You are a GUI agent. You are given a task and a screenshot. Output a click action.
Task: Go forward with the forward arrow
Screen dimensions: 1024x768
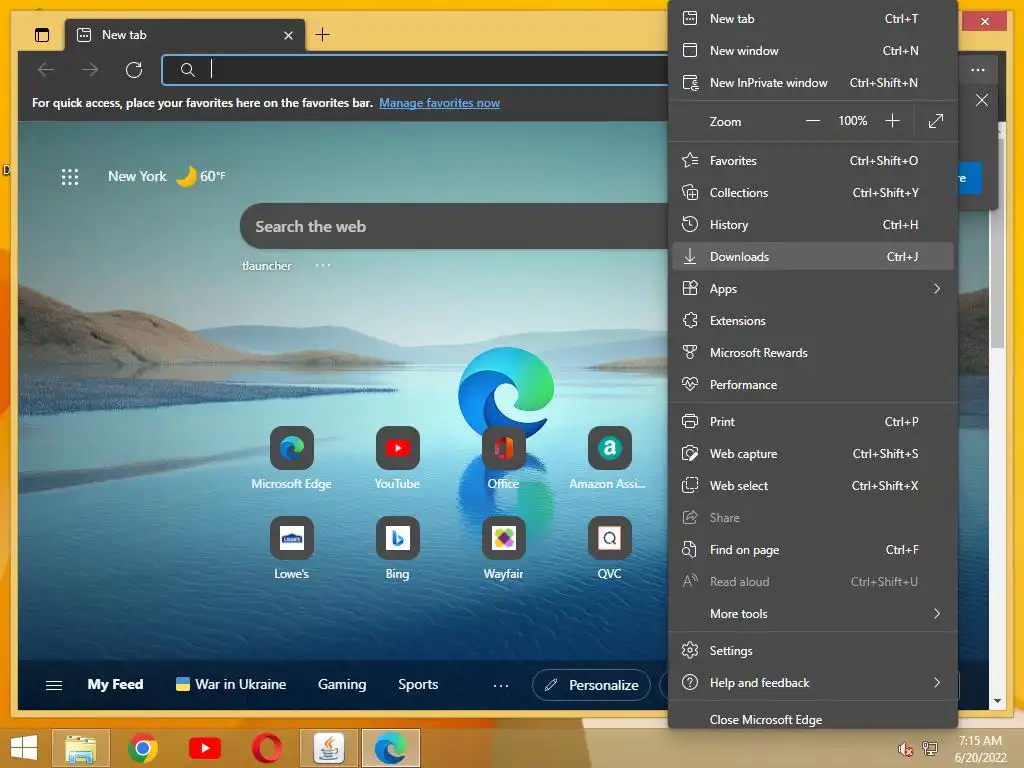[90, 69]
